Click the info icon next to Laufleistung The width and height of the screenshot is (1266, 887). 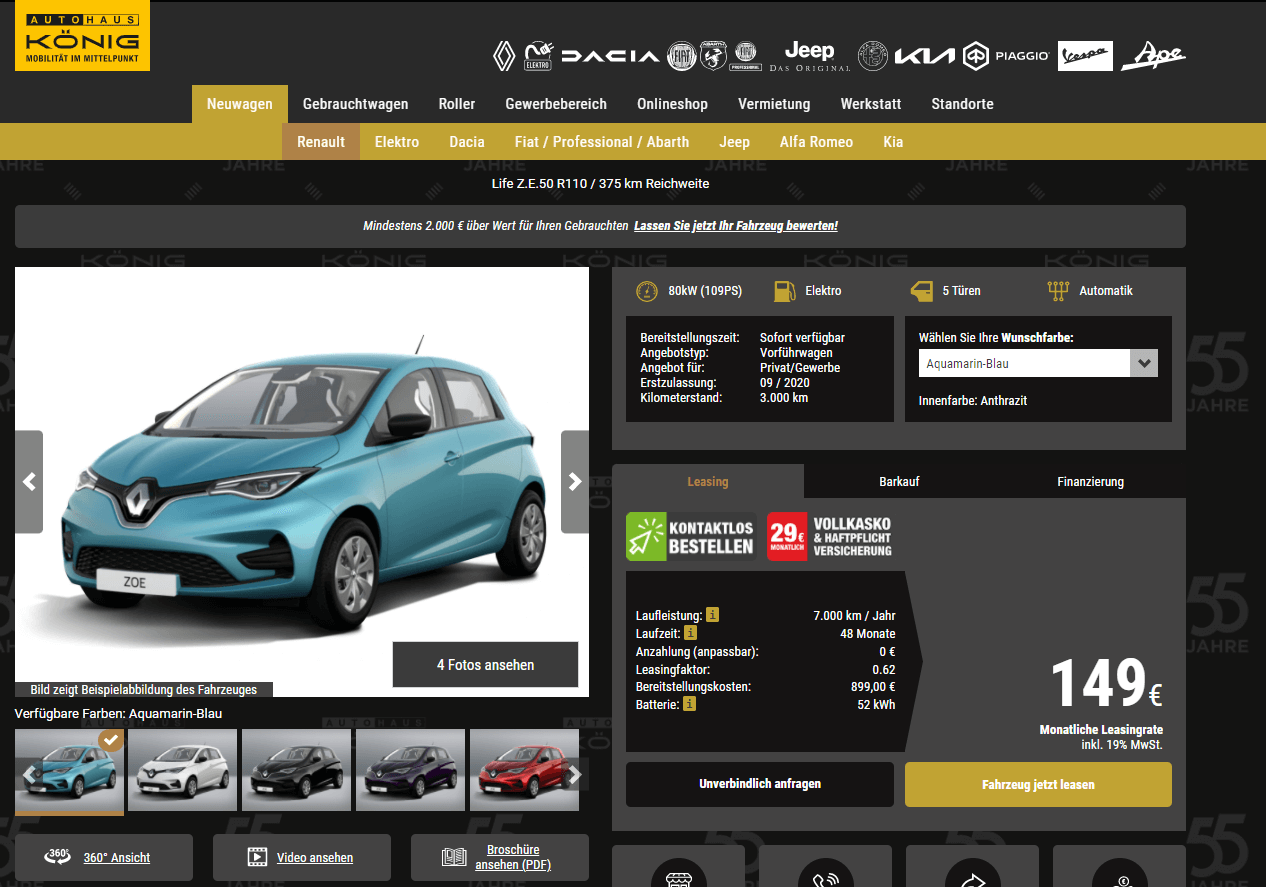click(x=712, y=615)
